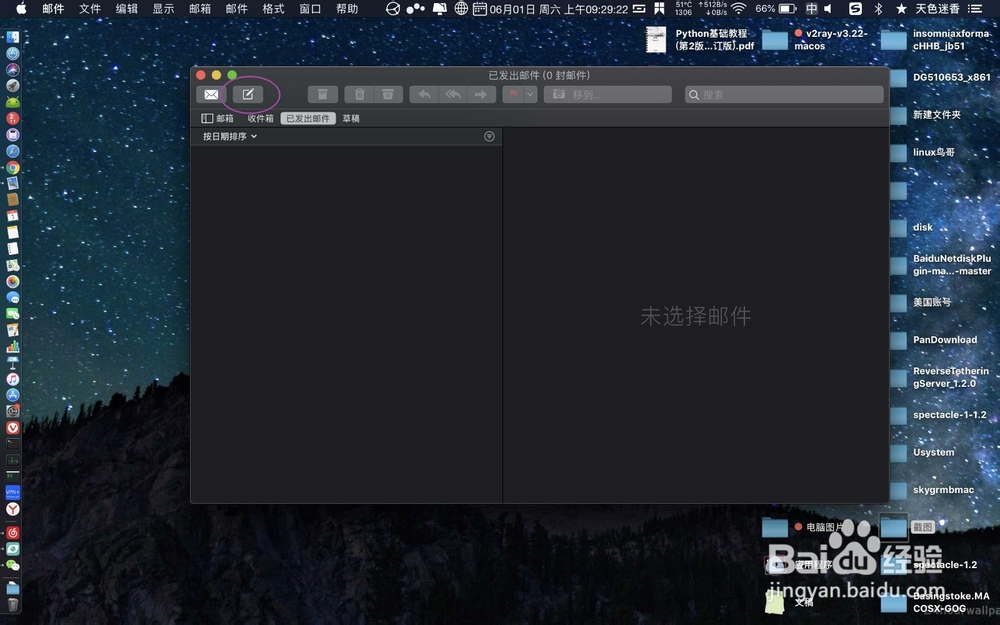1000x625 pixels.
Task: Click the Archive box toolbar icon
Action: [x=323, y=94]
